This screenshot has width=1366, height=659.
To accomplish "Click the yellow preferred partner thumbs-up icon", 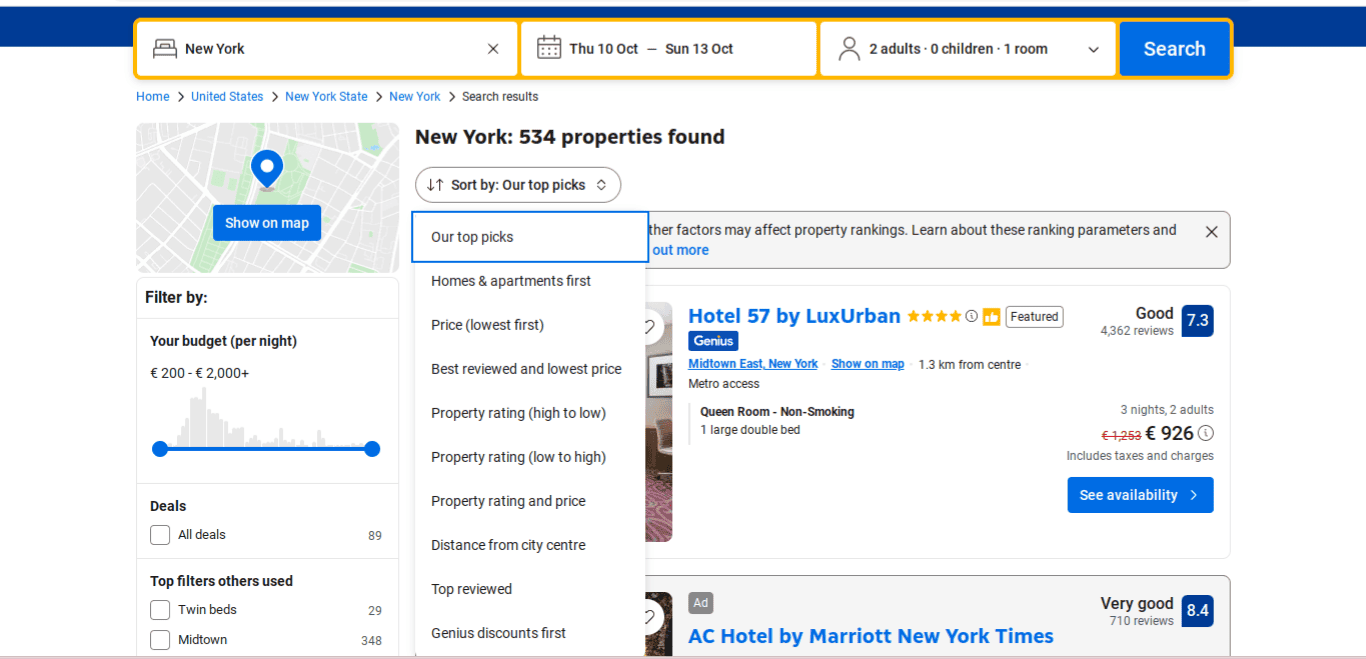I will pyautogui.click(x=991, y=317).
